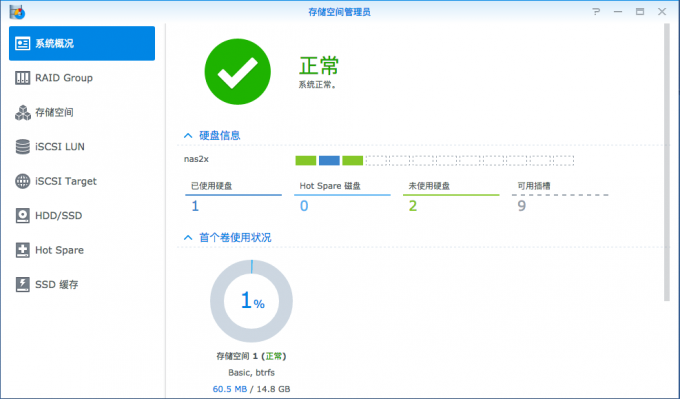Open the RAID Group tab label
Image resolution: width=680 pixels, height=399 pixels.
[64, 78]
